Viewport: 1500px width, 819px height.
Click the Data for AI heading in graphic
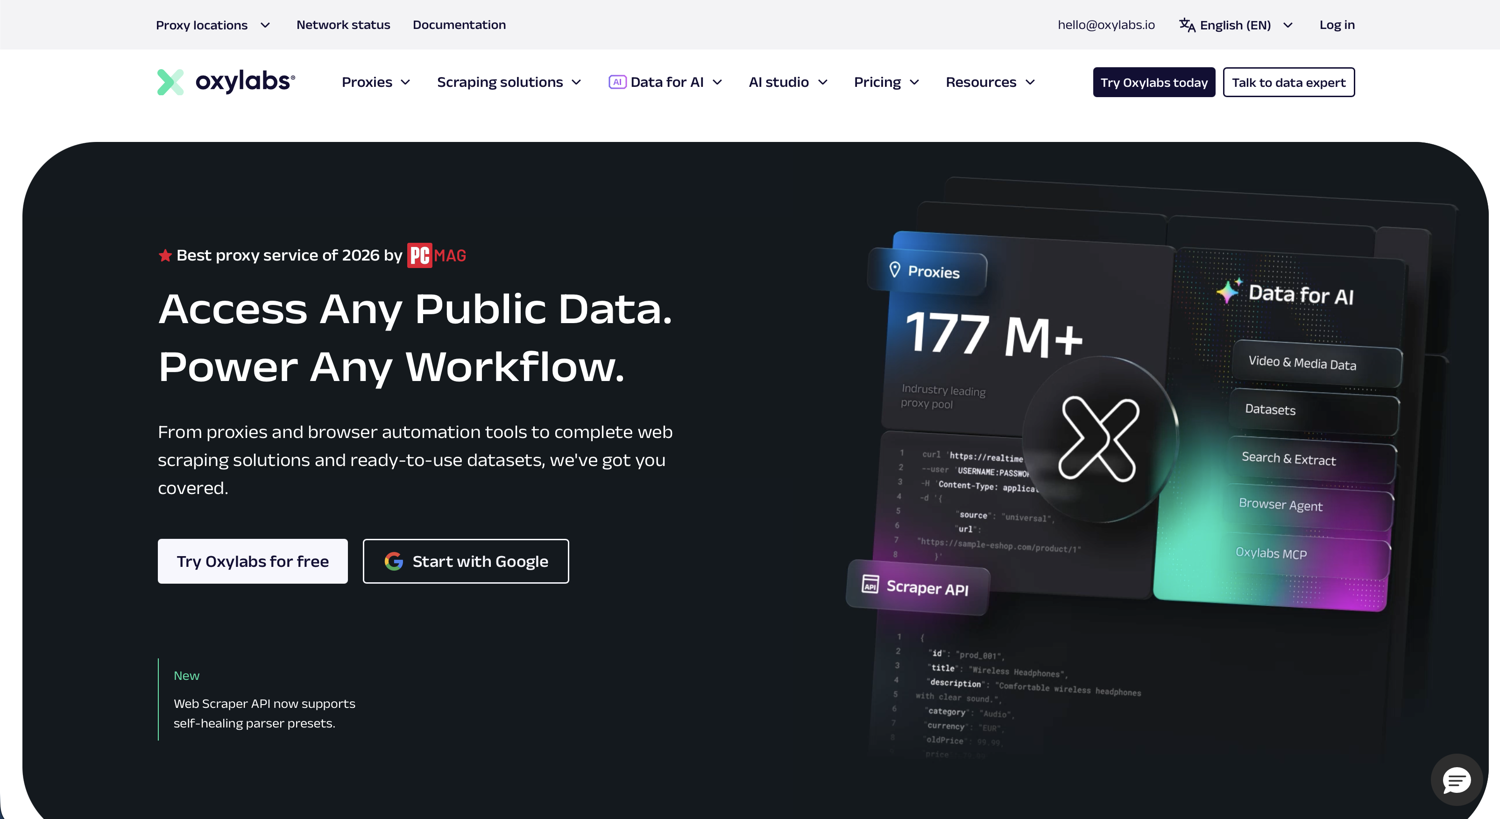1301,294
